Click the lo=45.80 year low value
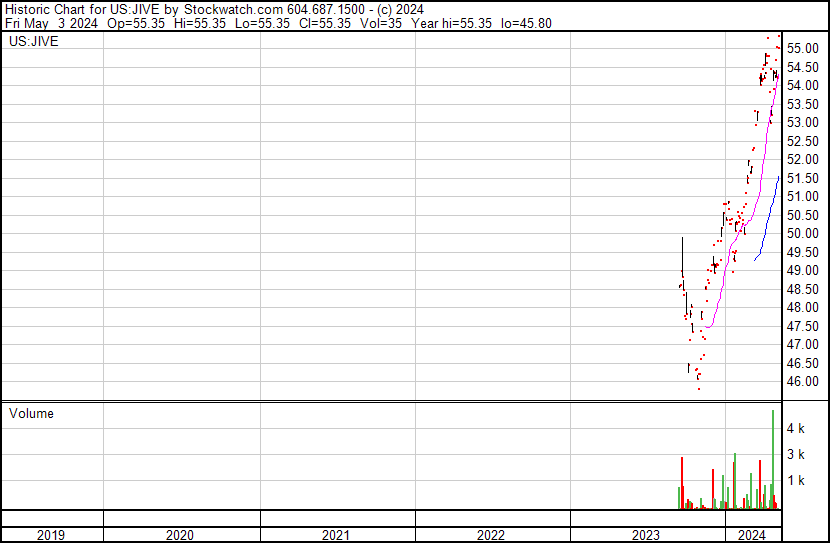 (527, 23)
